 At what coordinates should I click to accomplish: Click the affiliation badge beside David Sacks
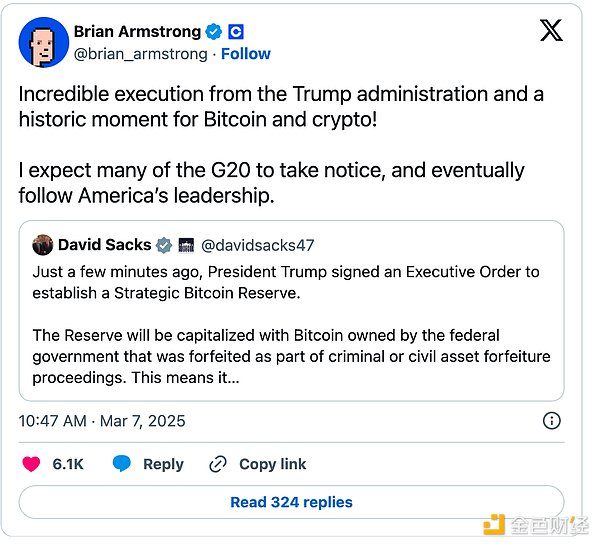click(186, 245)
